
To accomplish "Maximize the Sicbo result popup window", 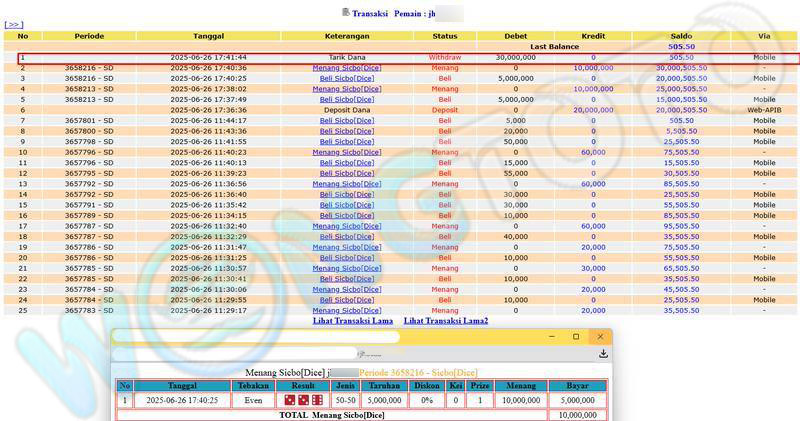I will tap(575, 337).
